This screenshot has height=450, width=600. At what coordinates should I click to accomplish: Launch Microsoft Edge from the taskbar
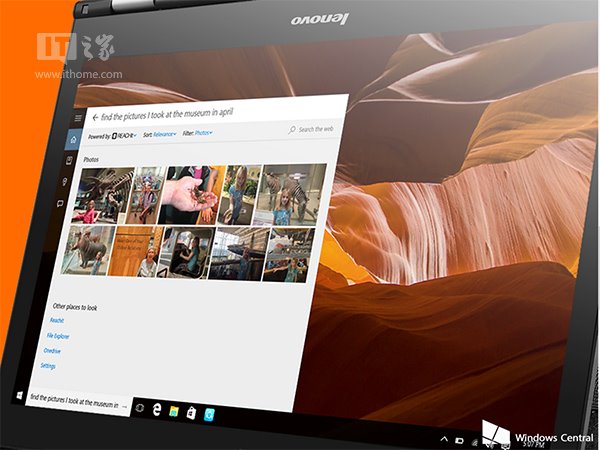point(157,409)
